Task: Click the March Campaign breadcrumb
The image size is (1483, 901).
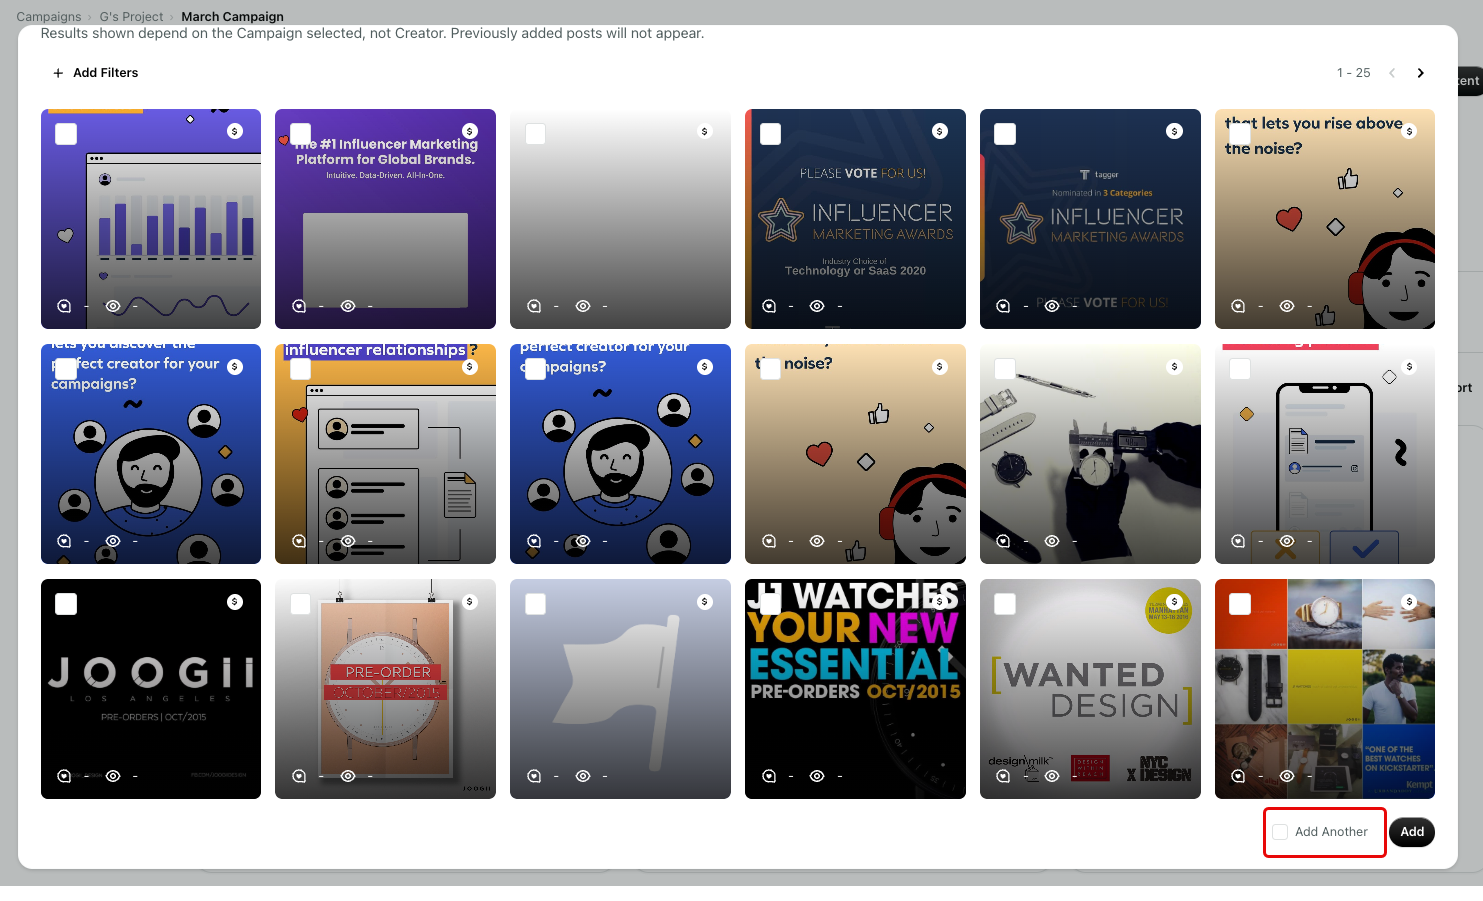Action: [x=232, y=17]
